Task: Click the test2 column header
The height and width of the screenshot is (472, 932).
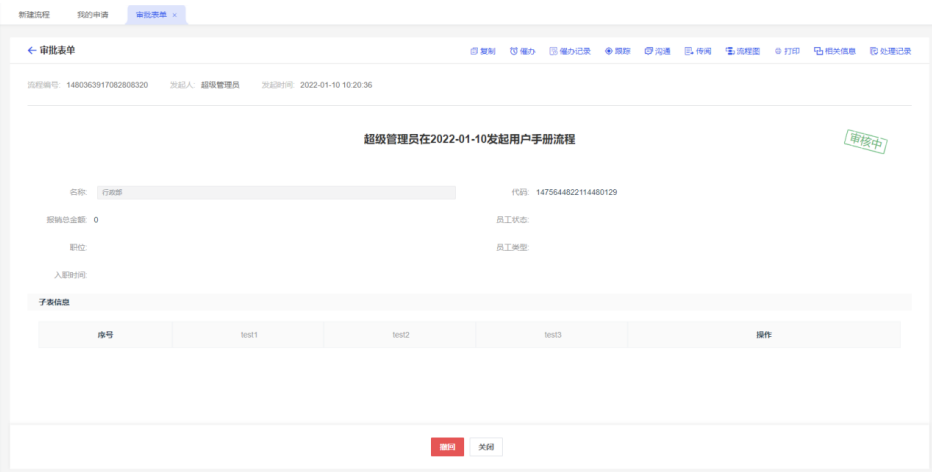Action: coord(400,334)
